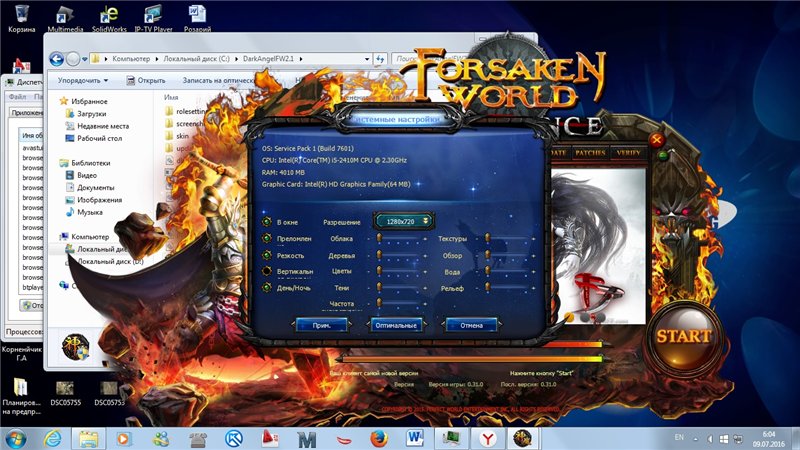Open the Multimedia desktop shortcut
Screen dimensions: 800x450
tap(65, 19)
